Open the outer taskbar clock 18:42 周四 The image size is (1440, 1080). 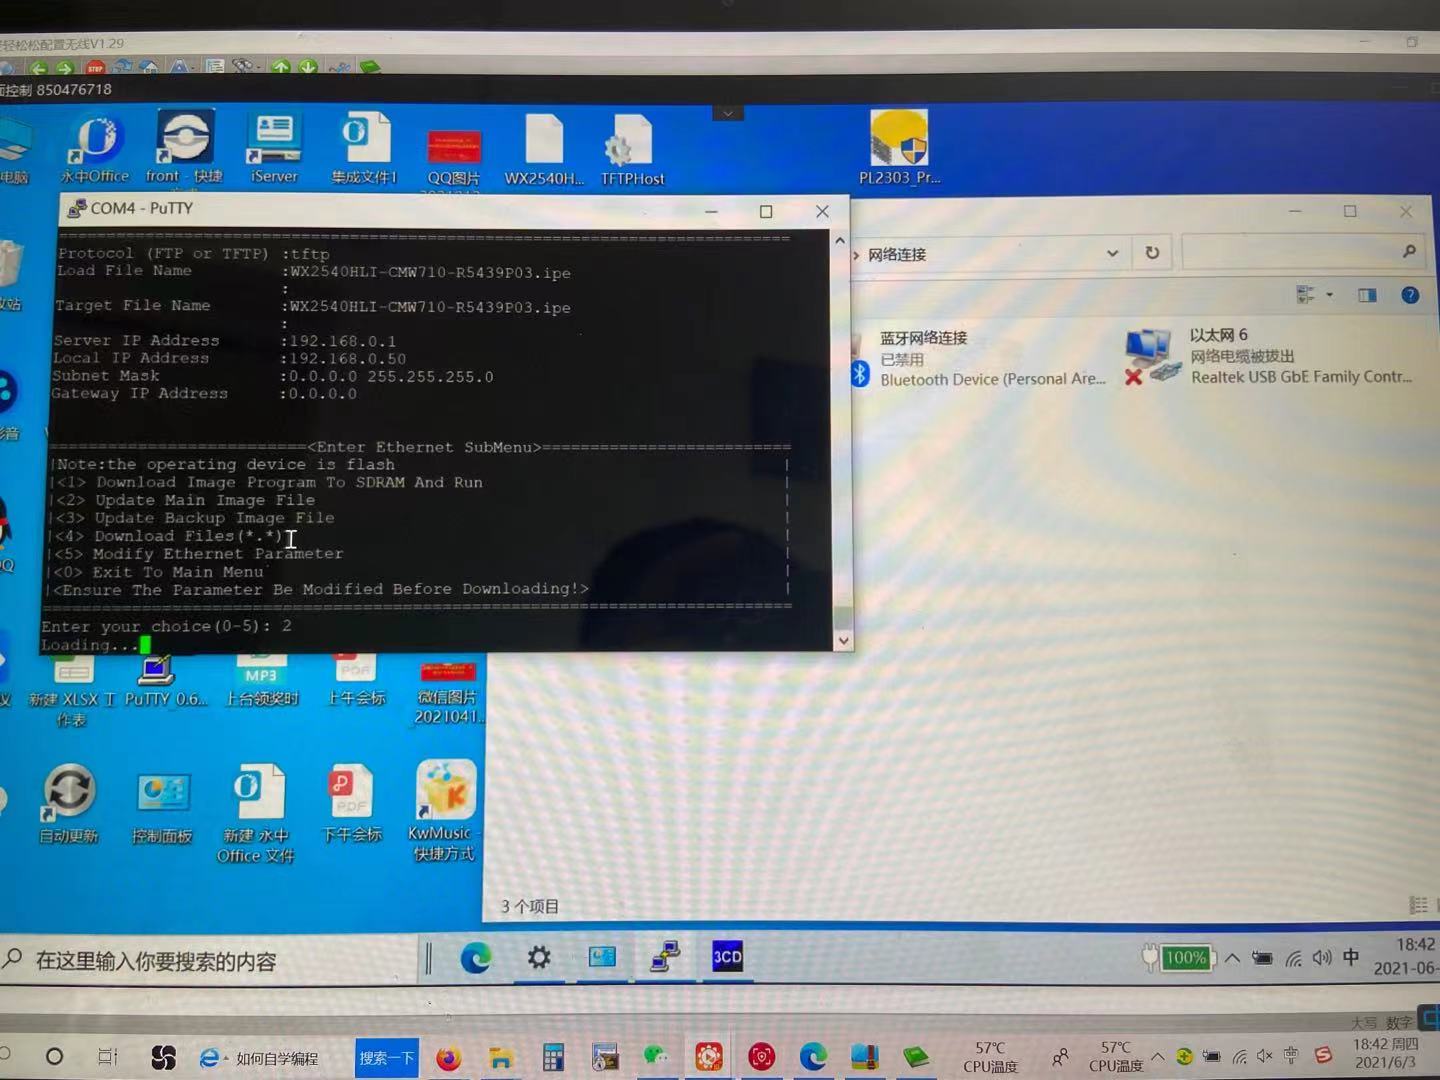[1385, 1053]
